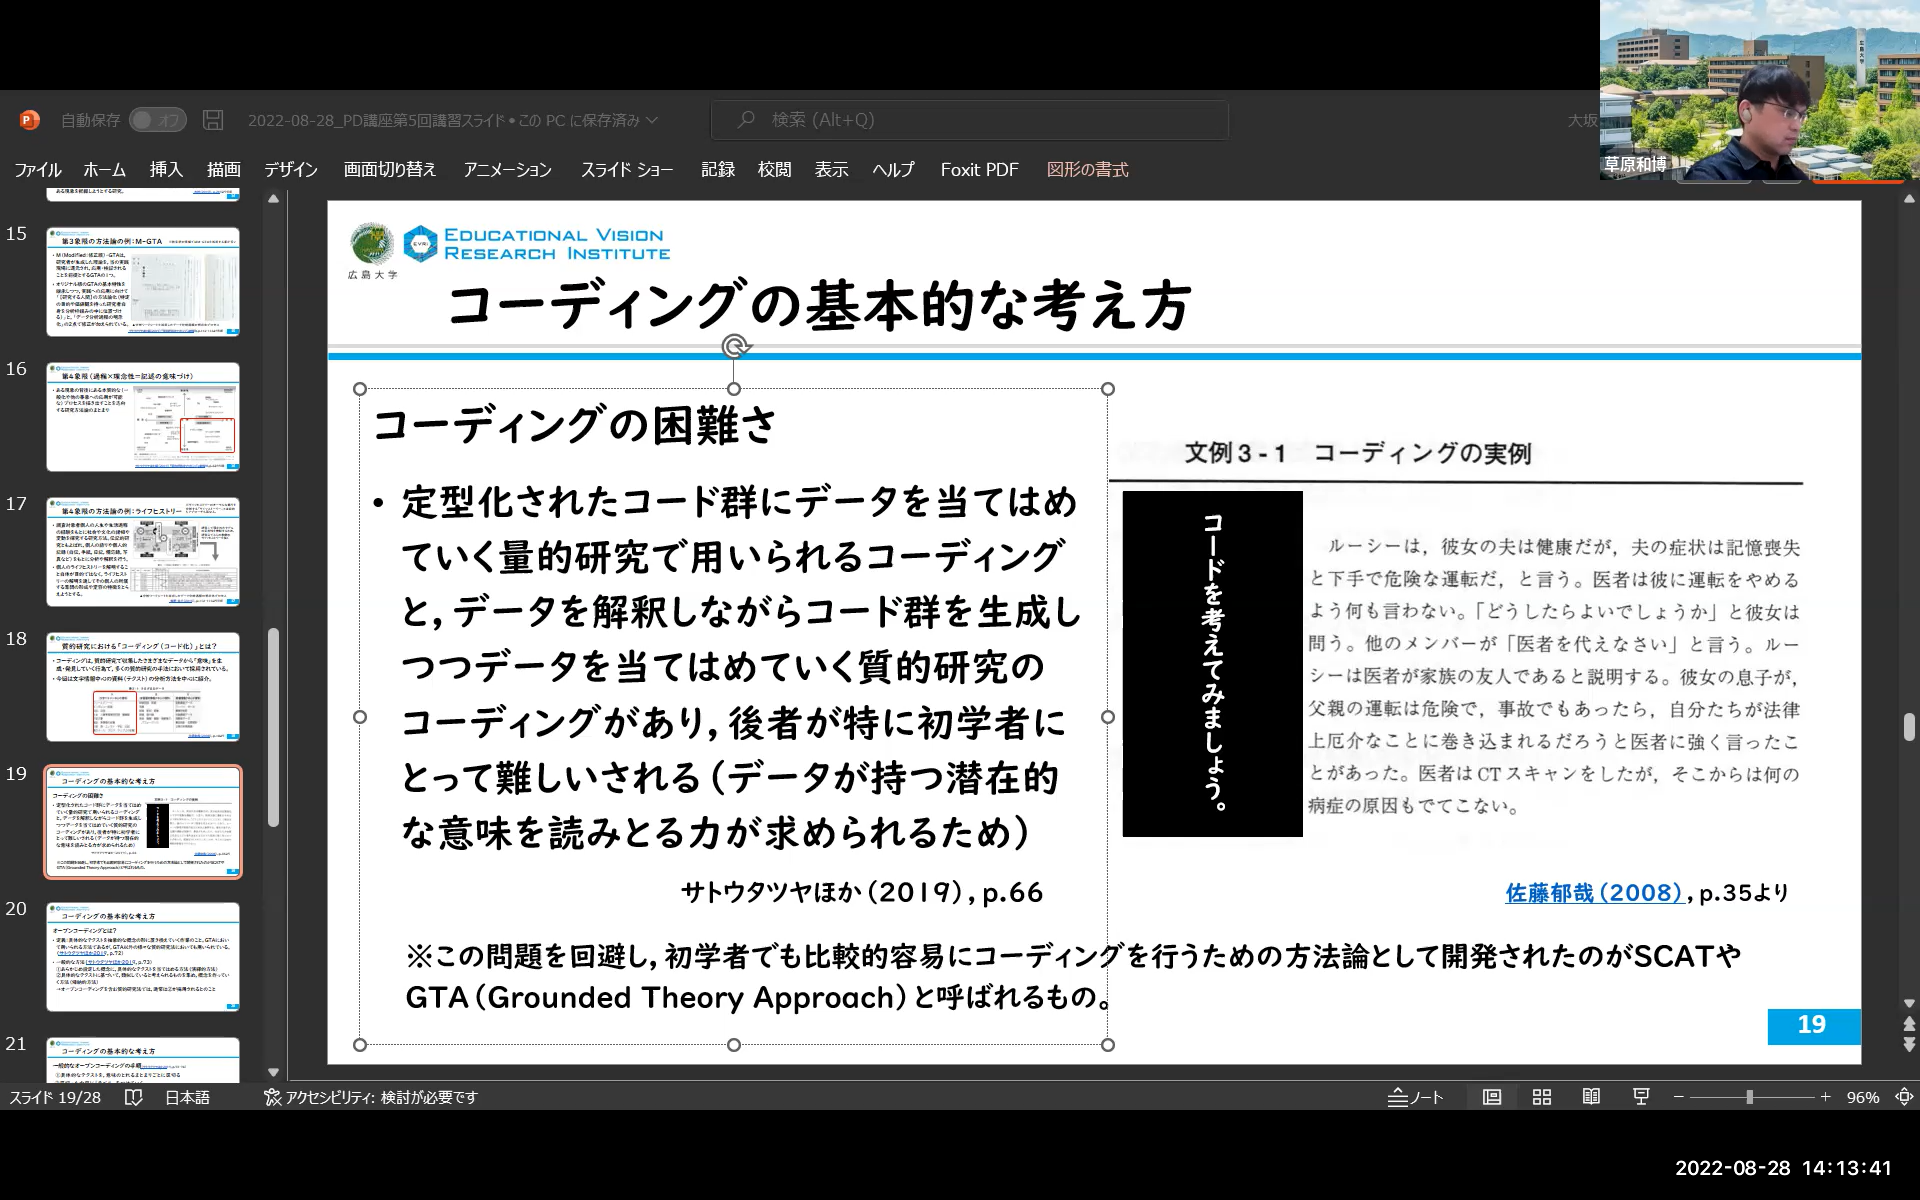
Task: Click the black box コードを考えてみましょう。
Action: [x=1212, y=663]
